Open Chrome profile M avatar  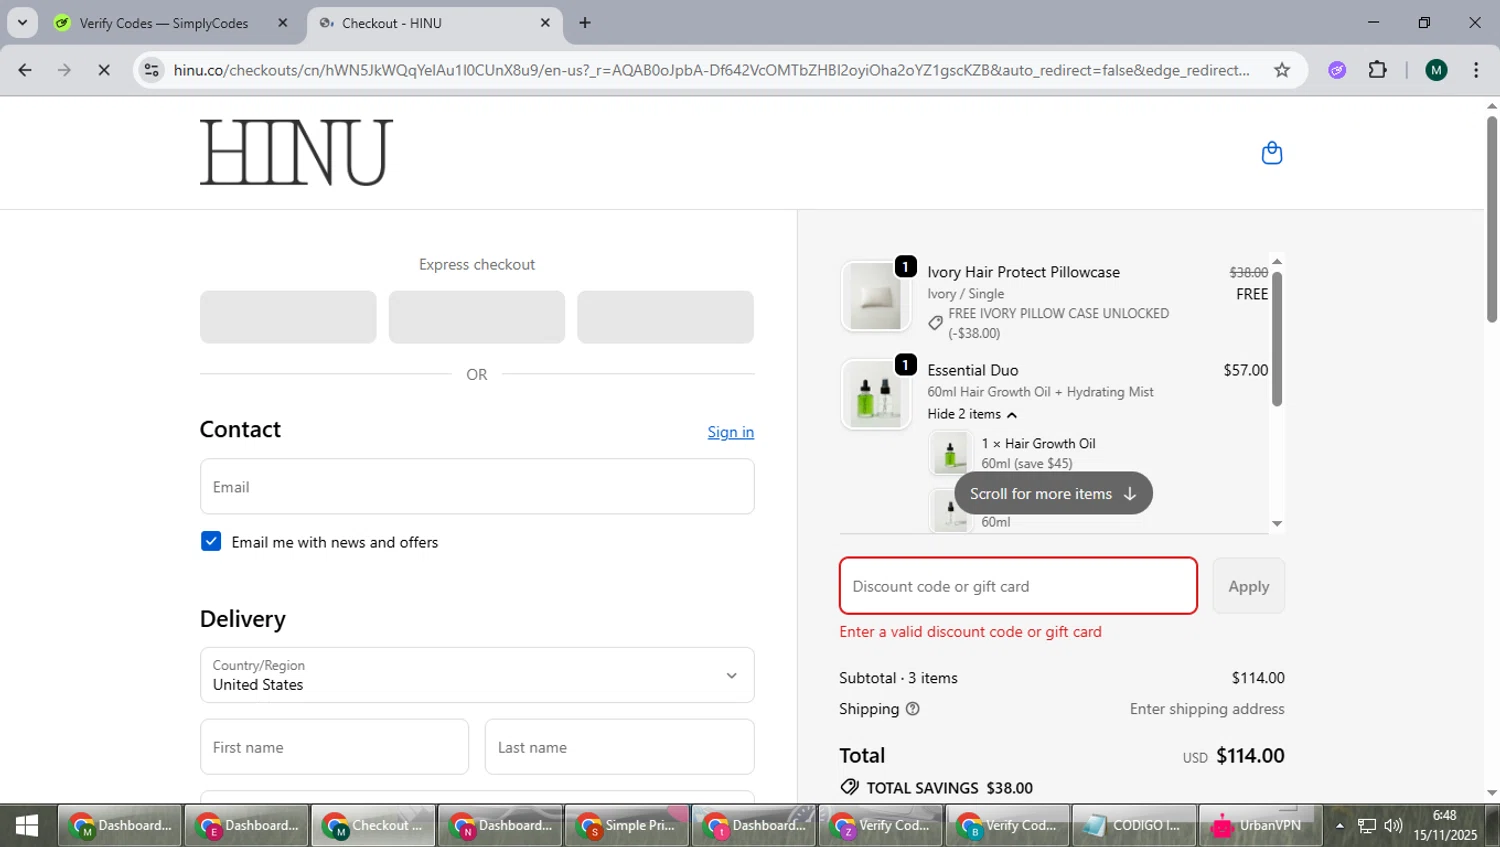[x=1436, y=70]
